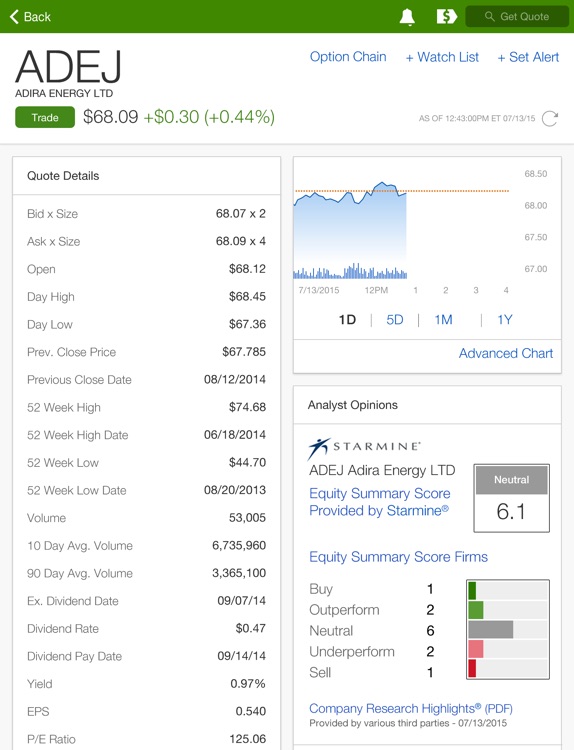This screenshot has height=750, width=574.
Task: Click the Ex. Dividend Date 09/07/14
Action: pyautogui.click(x=242, y=601)
